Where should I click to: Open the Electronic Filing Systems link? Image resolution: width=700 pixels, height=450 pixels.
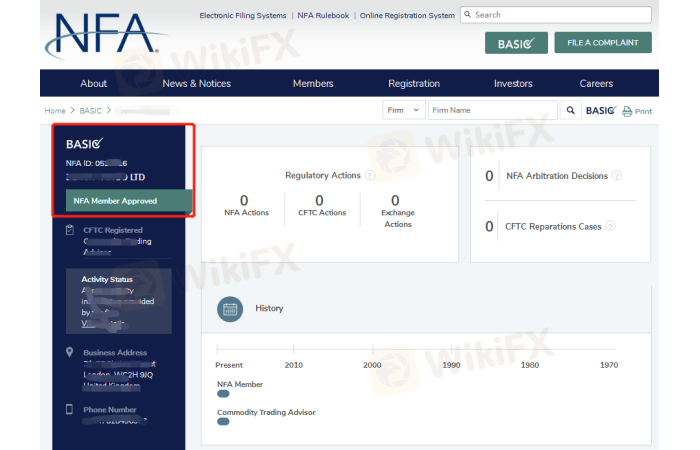click(x=243, y=16)
